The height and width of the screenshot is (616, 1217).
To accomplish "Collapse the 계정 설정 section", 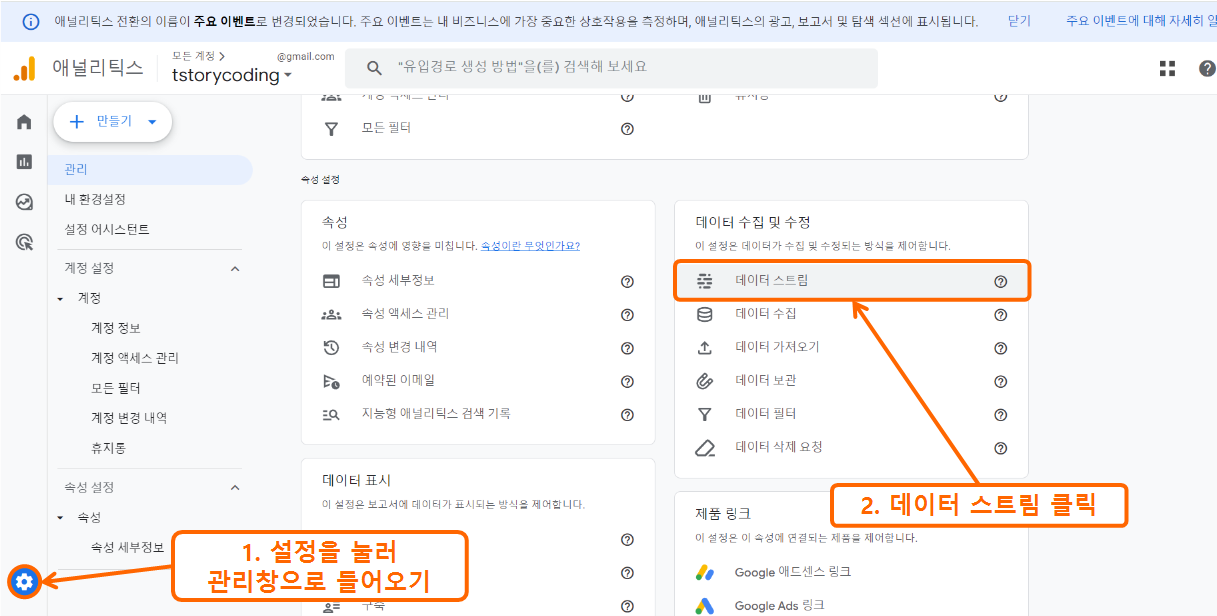I will (x=234, y=268).
